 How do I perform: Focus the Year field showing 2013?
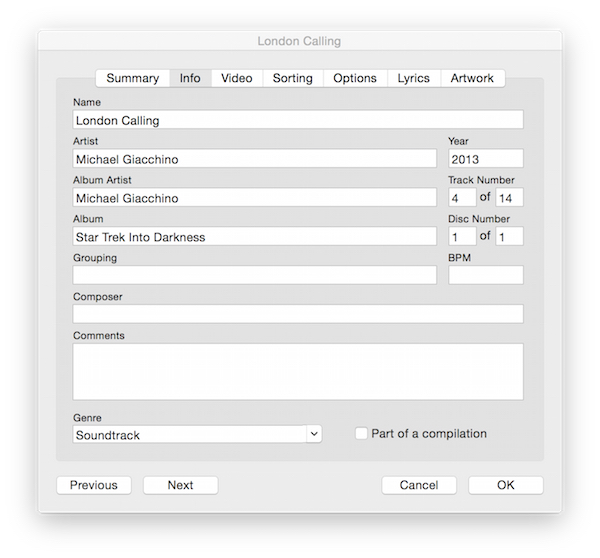(486, 159)
